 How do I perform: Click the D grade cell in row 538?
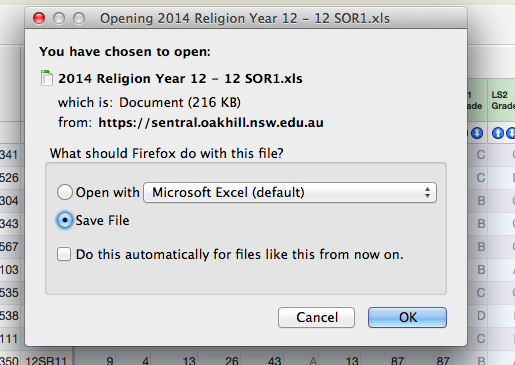(x=481, y=315)
